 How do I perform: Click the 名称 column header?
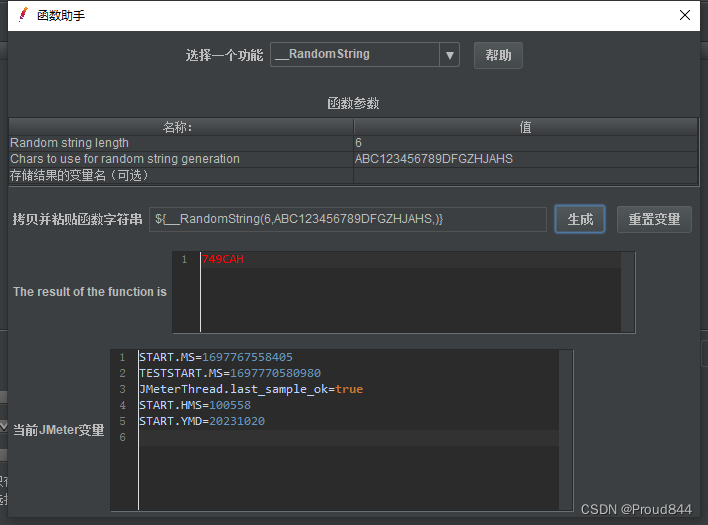[181, 127]
